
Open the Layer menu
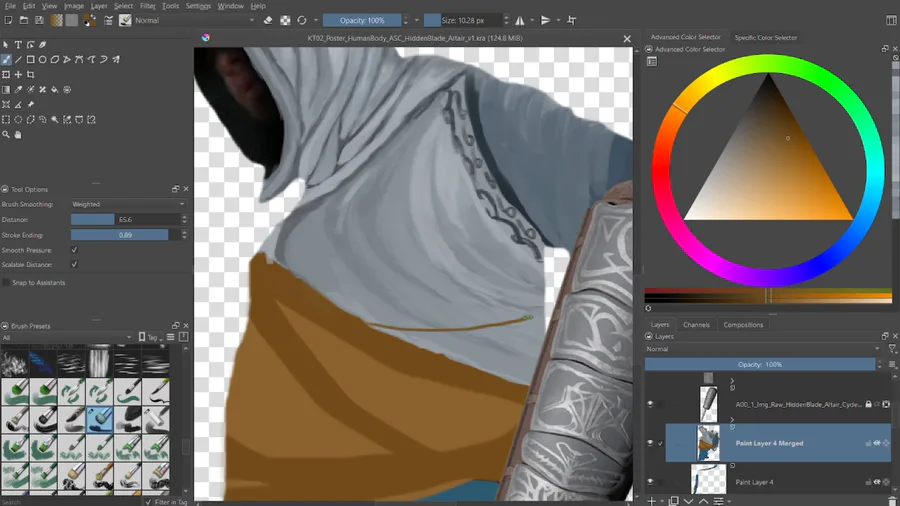99,6
